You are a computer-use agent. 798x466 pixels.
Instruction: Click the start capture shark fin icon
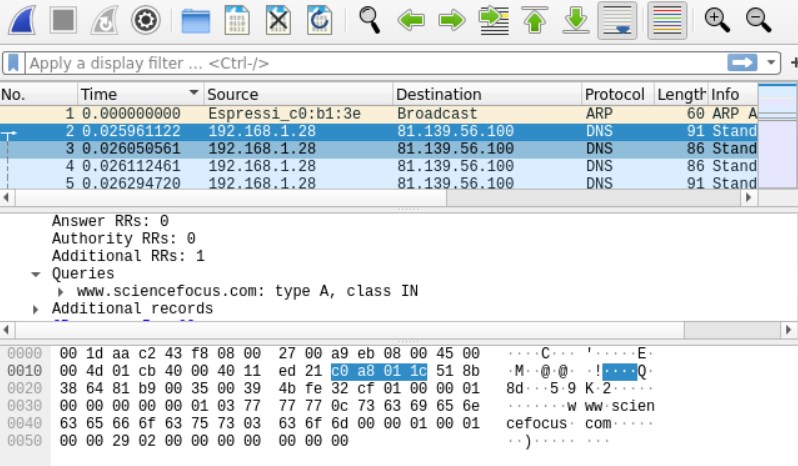(21, 19)
